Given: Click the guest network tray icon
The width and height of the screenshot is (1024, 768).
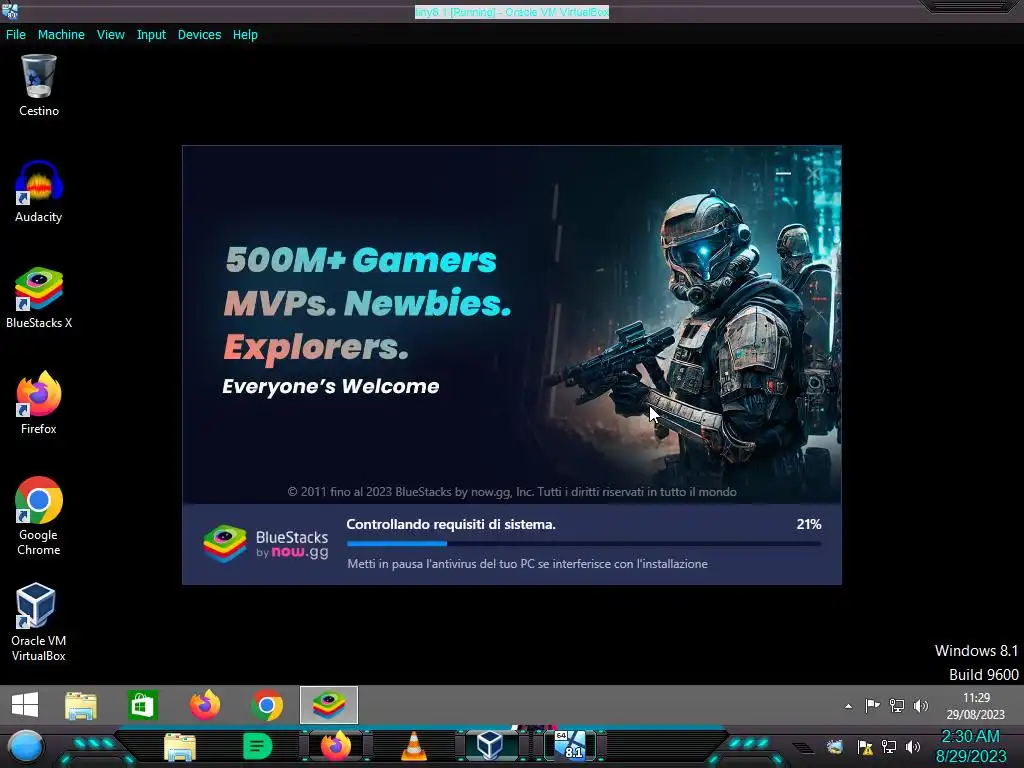Looking at the screenshot, I should pyautogui.click(x=897, y=705).
